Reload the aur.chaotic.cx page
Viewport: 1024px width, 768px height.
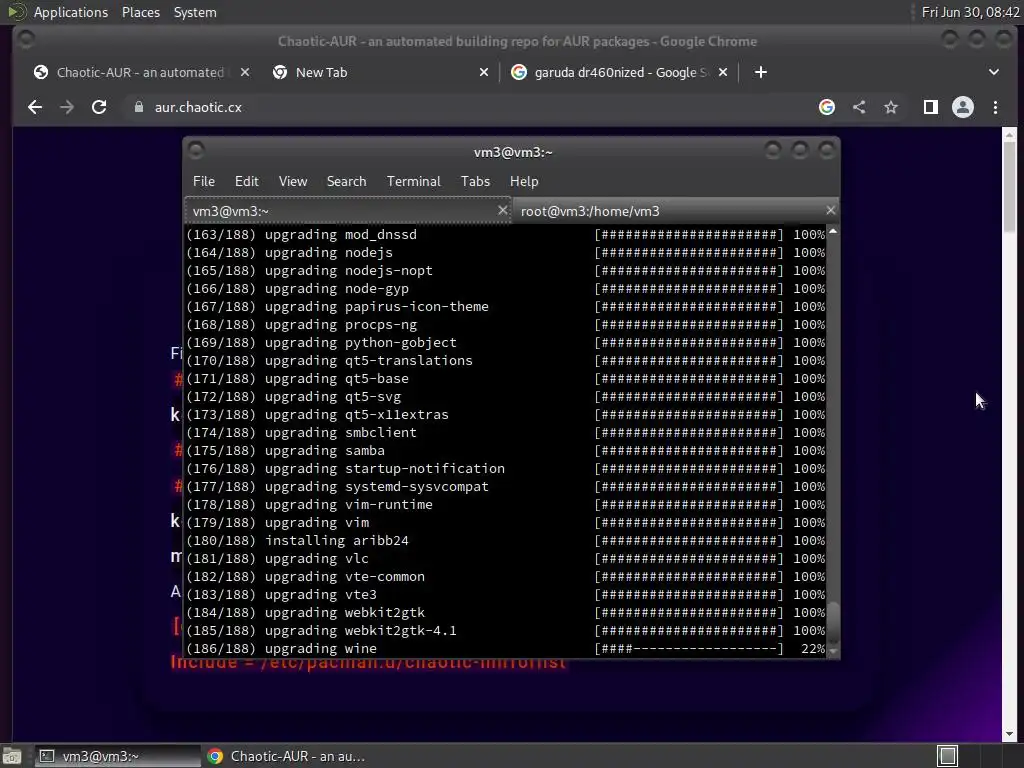tap(99, 107)
